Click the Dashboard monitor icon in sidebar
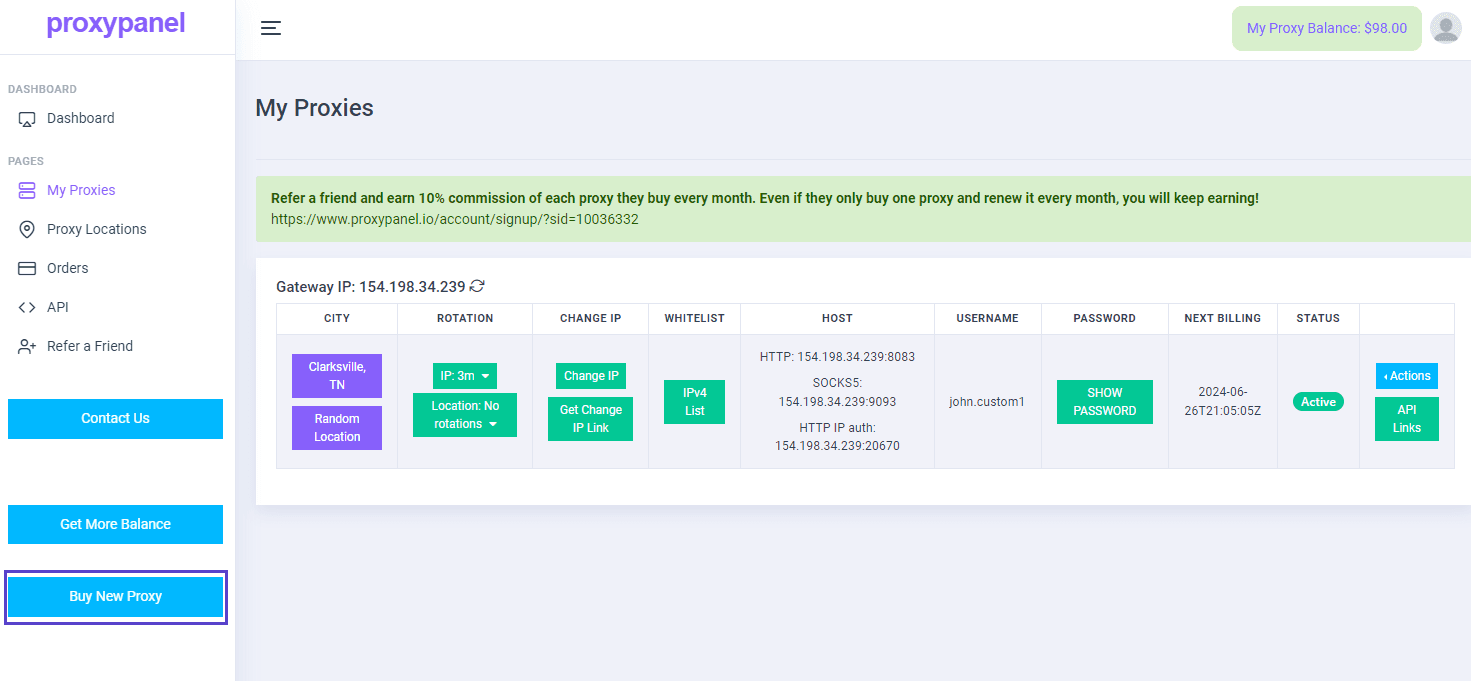1471x681 pixels. [x=27, y=119]
